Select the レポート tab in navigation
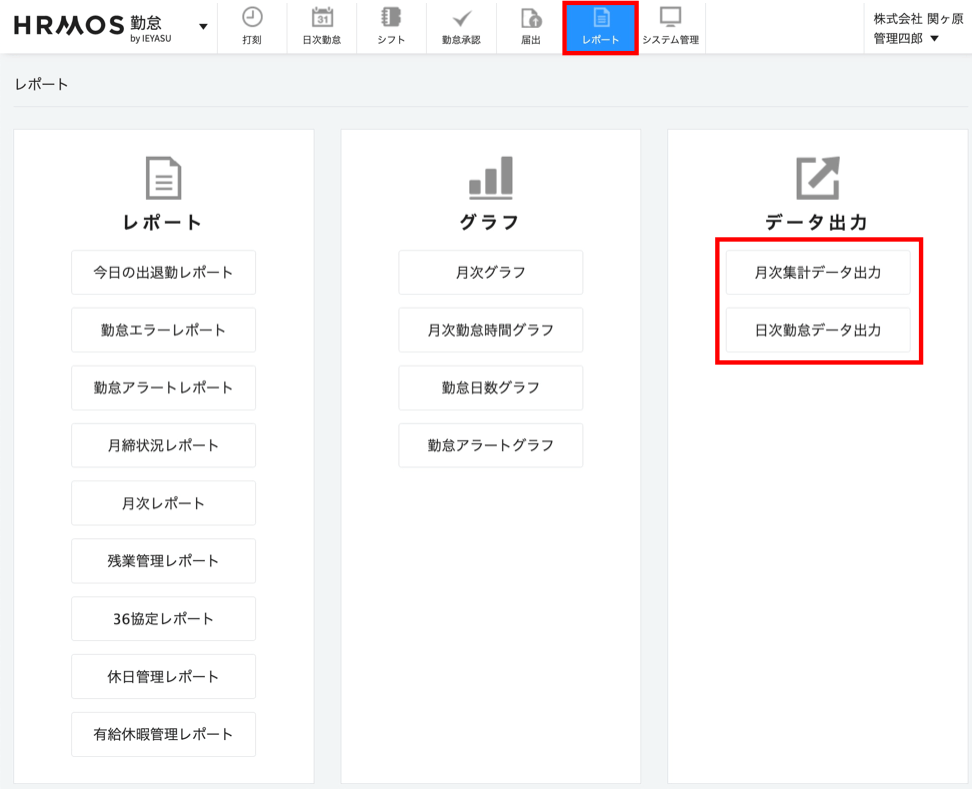 (x=600, y=27)
